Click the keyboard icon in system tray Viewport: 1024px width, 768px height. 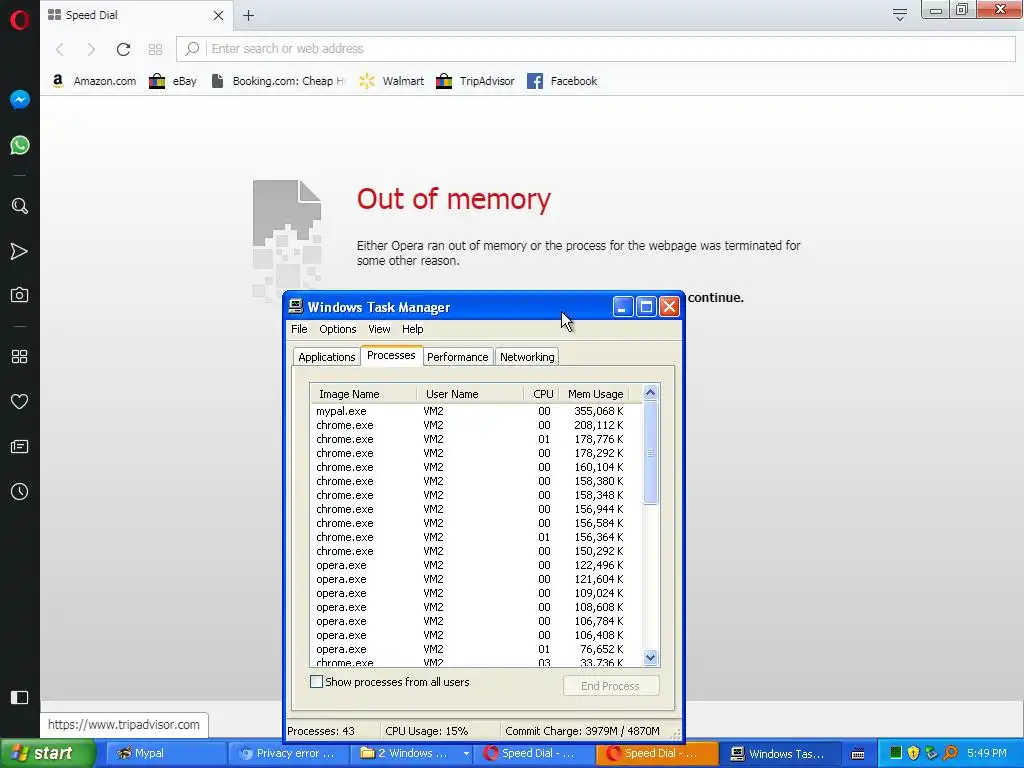point(858,754)
